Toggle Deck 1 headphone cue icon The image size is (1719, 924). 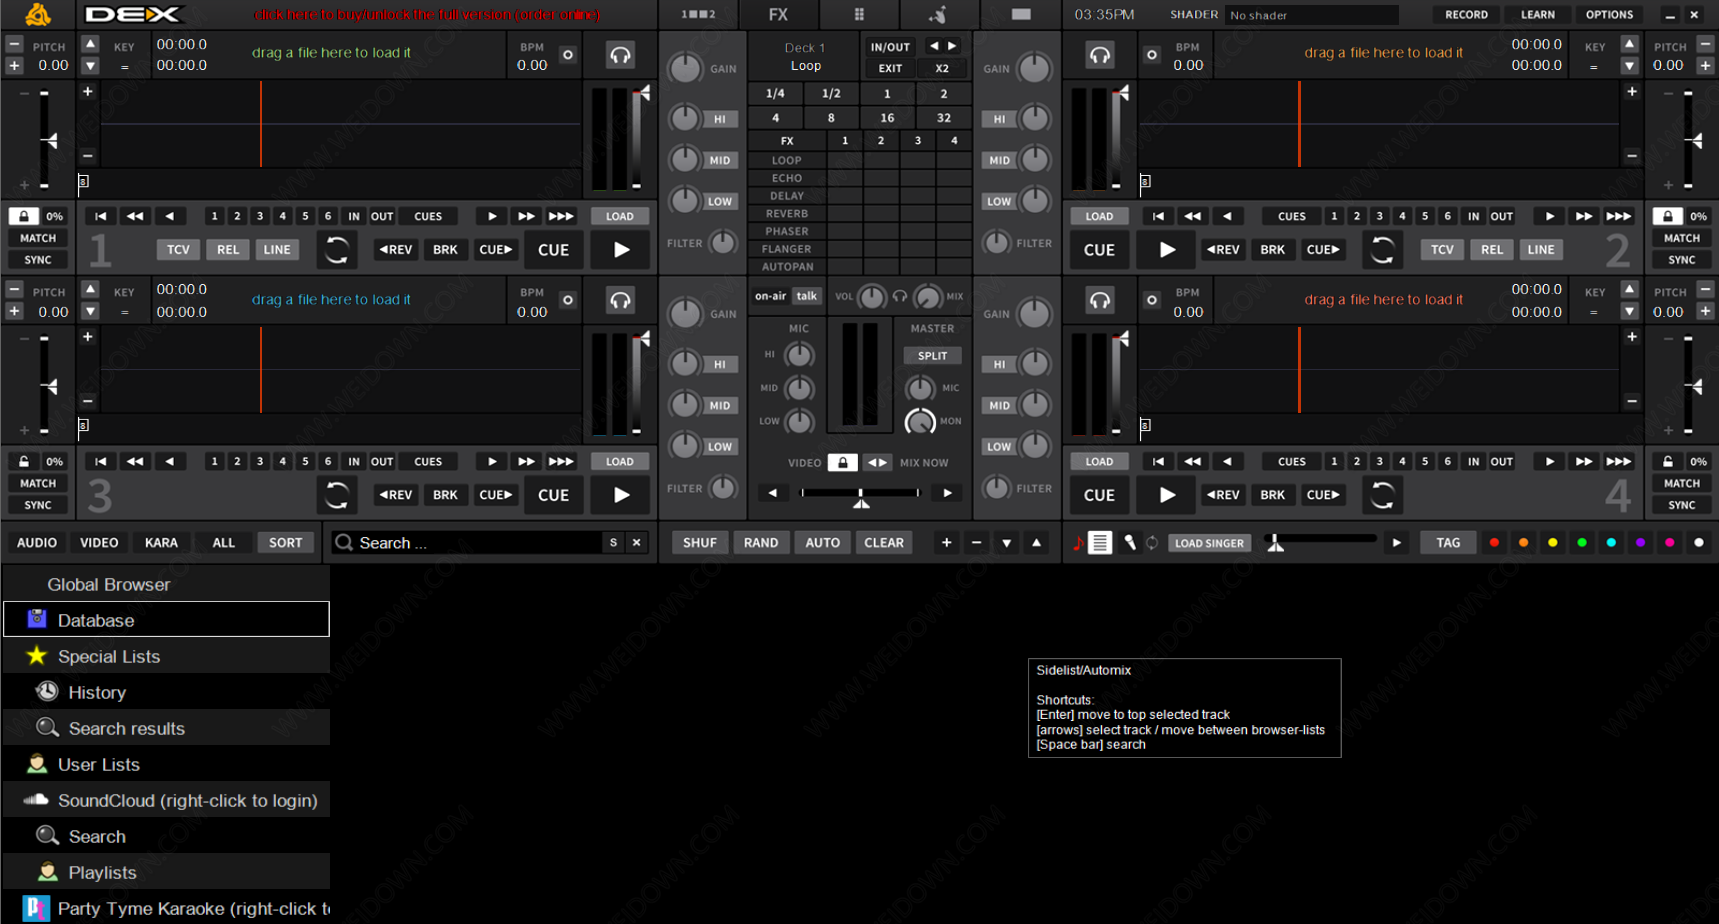tap(620, 55)
